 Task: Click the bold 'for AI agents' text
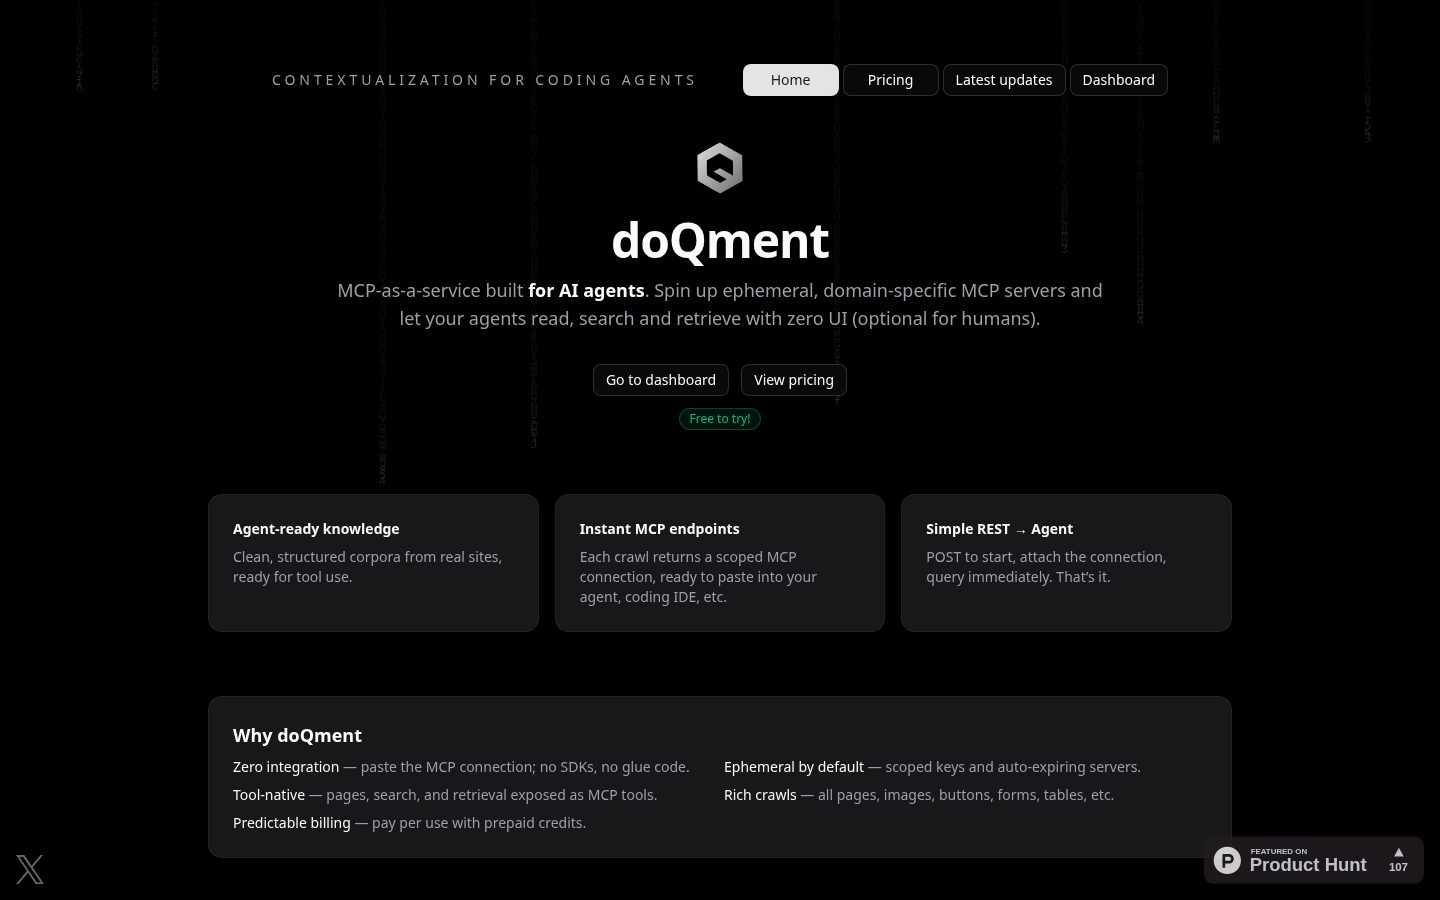pyautogui.click(x=586, y=291)
